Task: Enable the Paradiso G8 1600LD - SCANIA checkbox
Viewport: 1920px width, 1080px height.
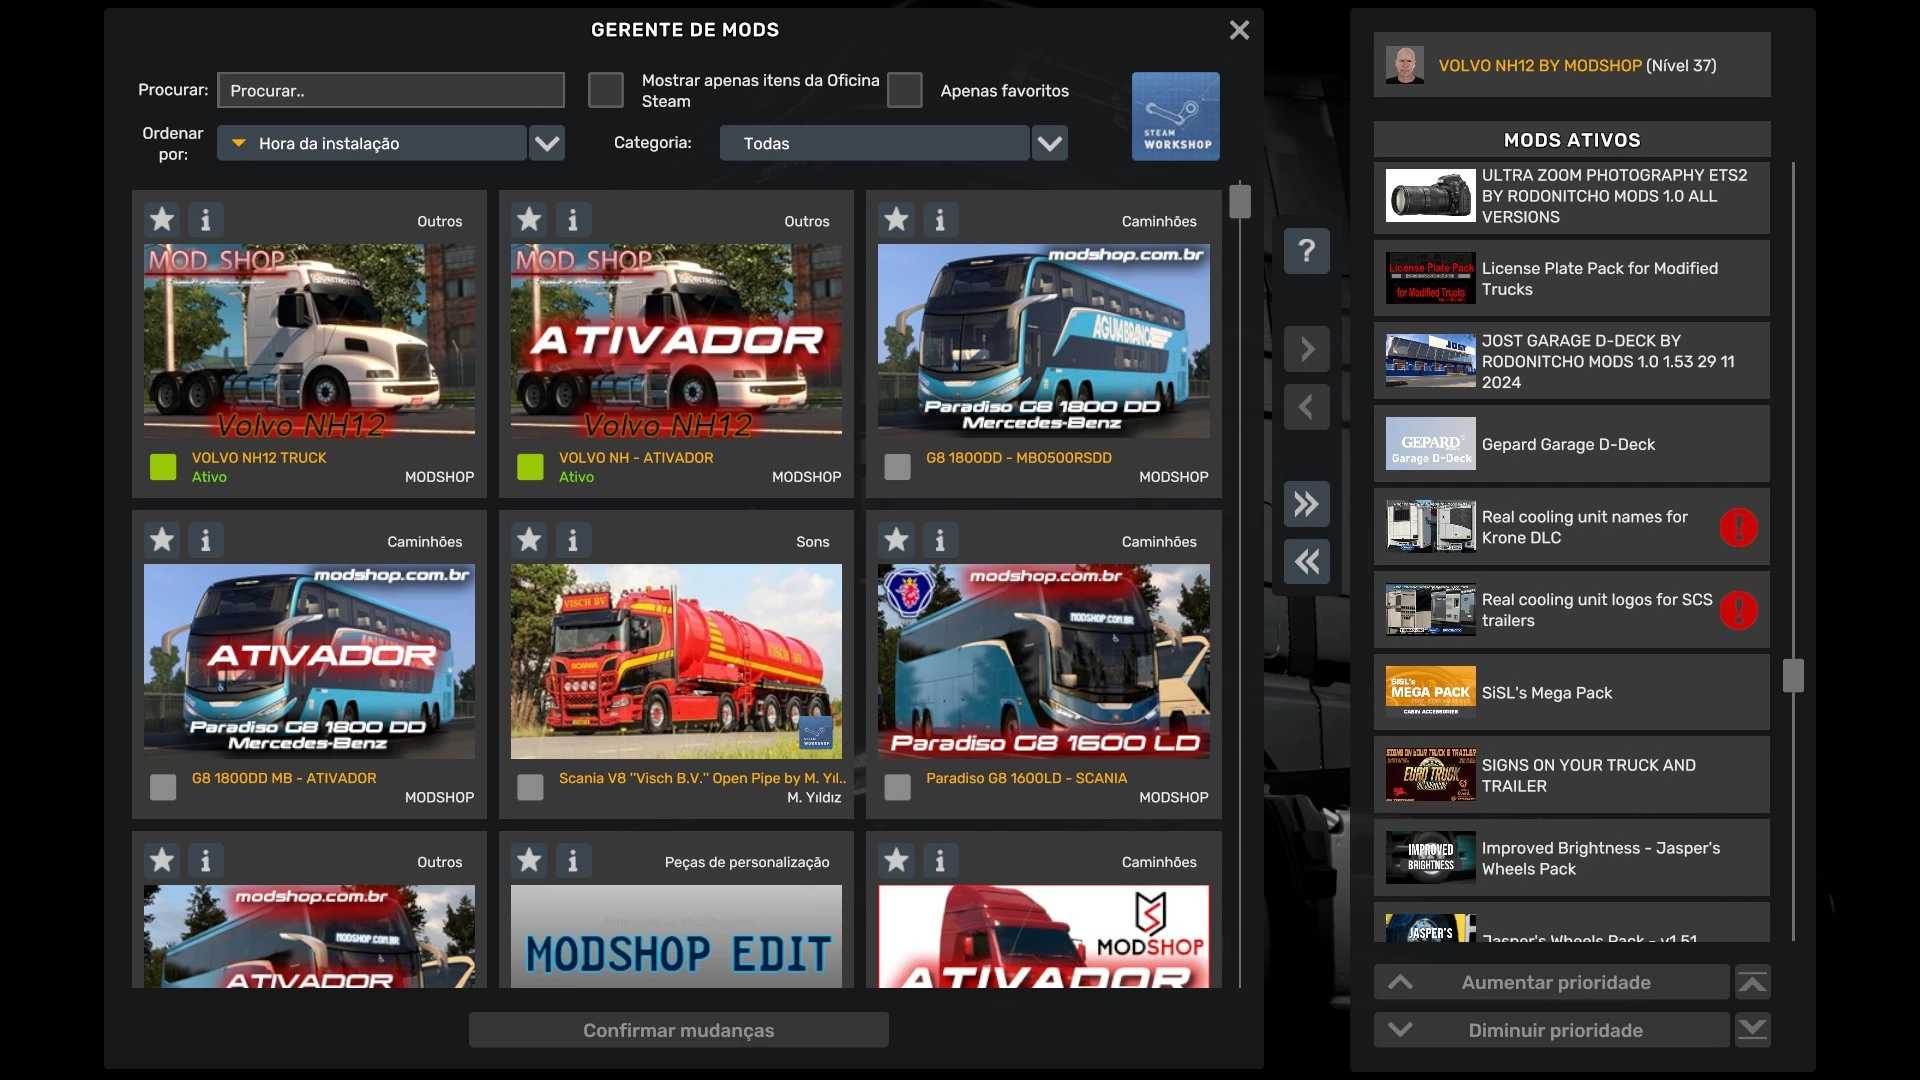Action: [x=897, y=787]
